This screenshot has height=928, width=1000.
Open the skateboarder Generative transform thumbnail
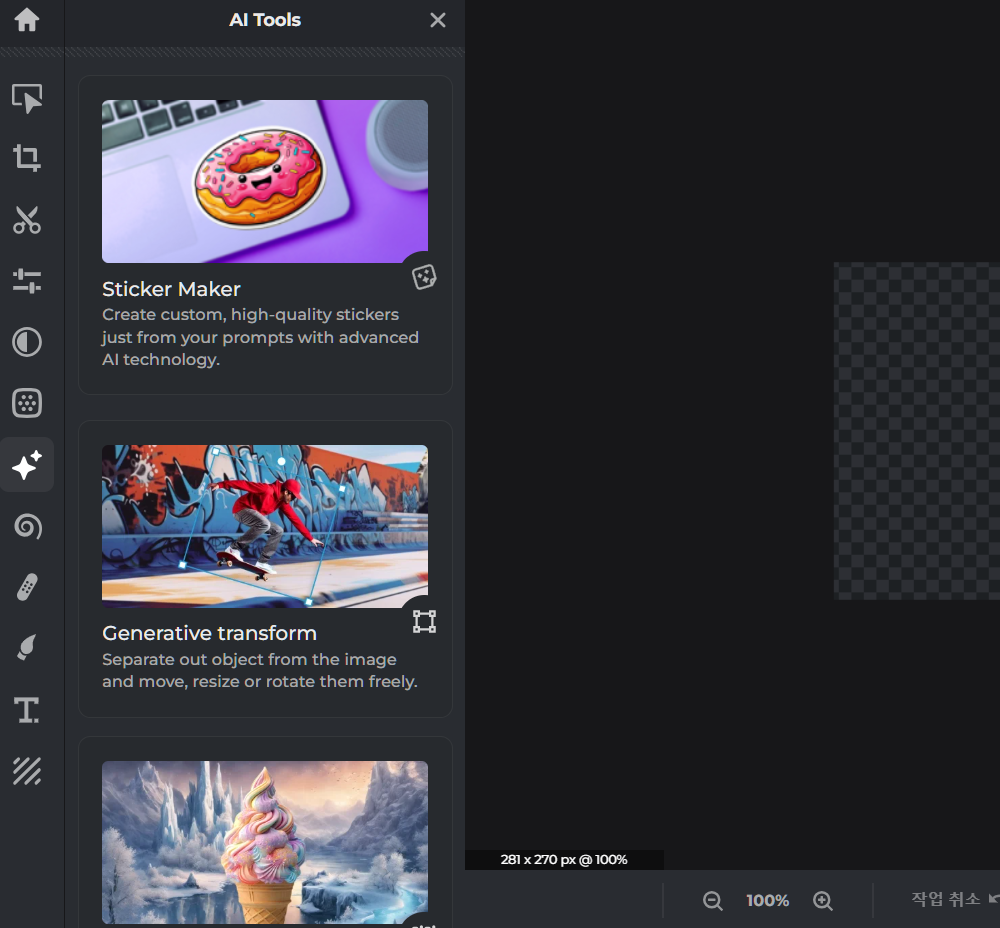tap(265, 526)
